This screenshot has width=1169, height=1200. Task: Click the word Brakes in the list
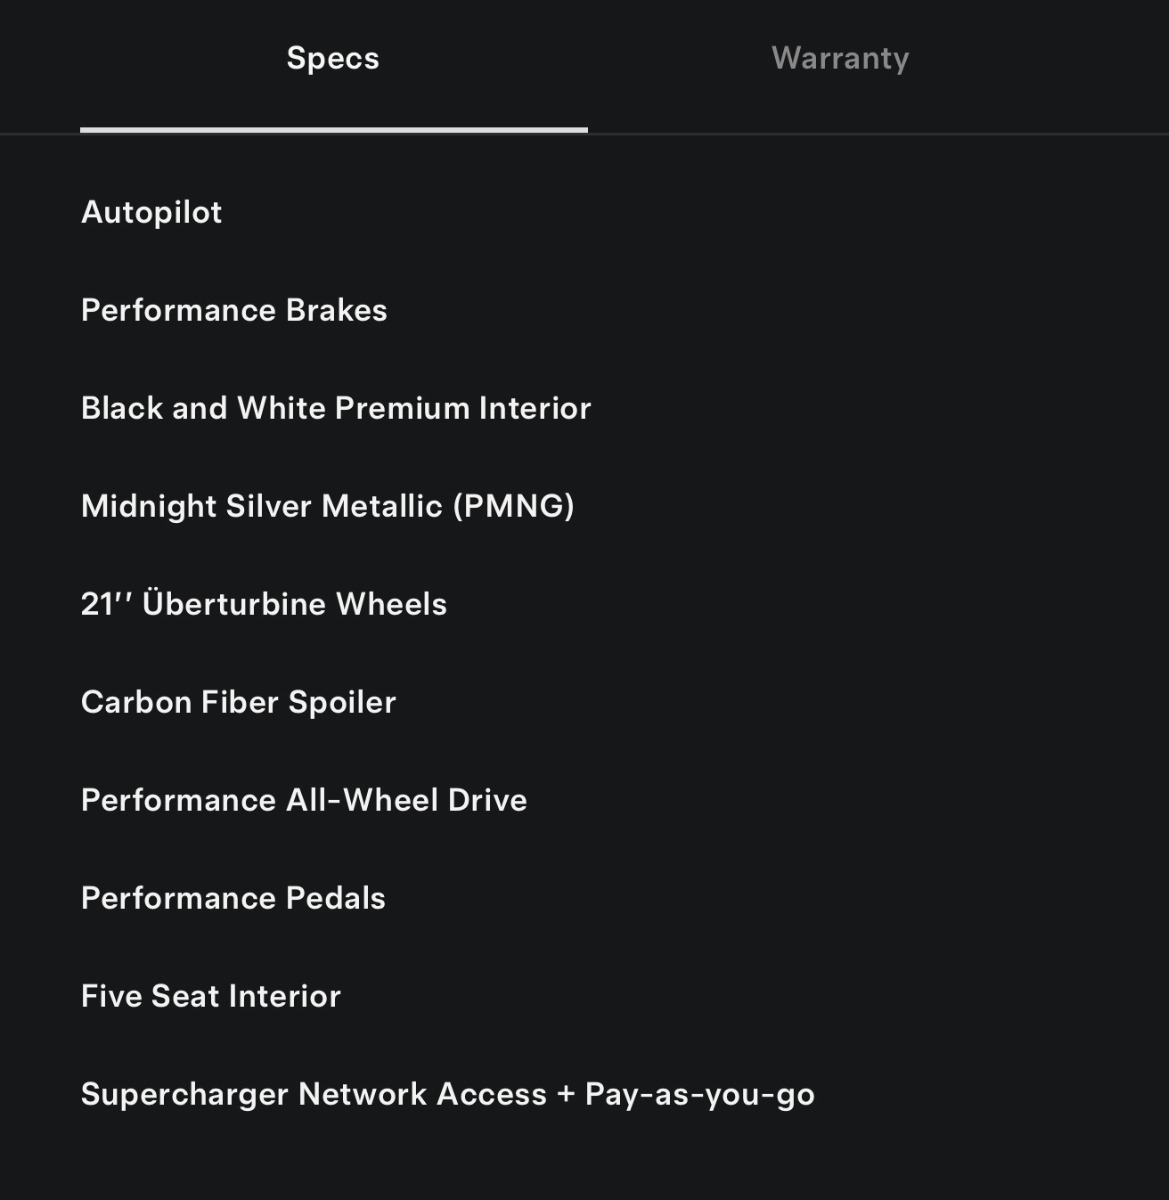point(337,310)
